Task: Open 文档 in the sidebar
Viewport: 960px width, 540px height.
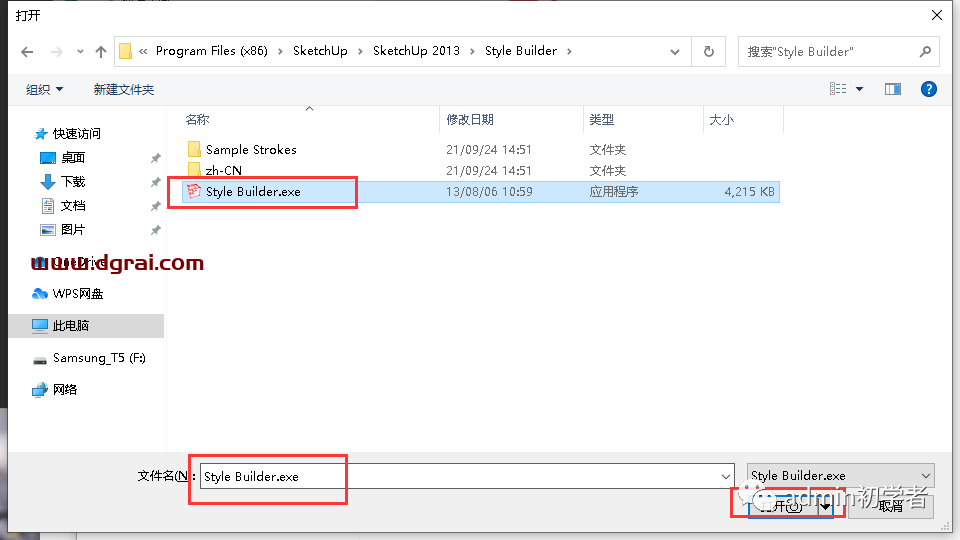Action: click(73, 206)
